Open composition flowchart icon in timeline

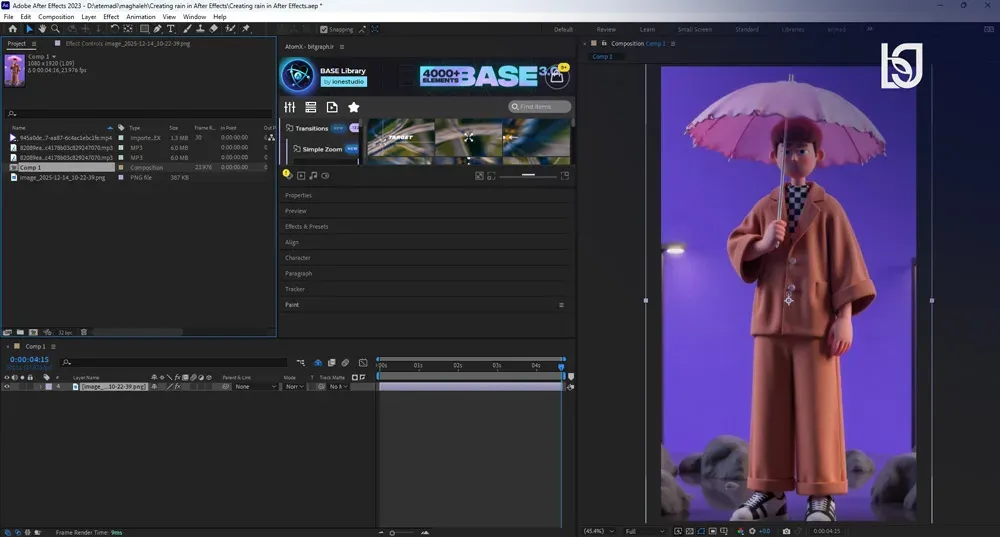click(x=300, y=363)
